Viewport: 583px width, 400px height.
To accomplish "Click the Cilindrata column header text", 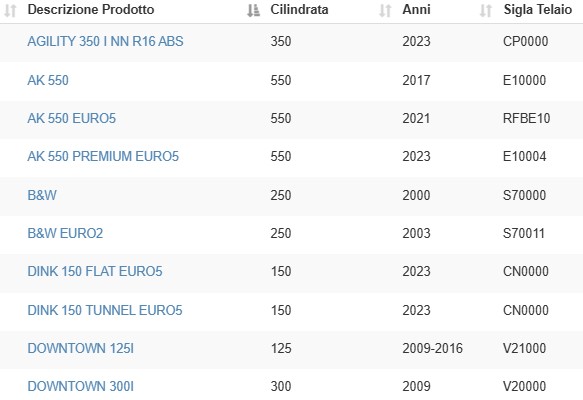I will 299,9.
